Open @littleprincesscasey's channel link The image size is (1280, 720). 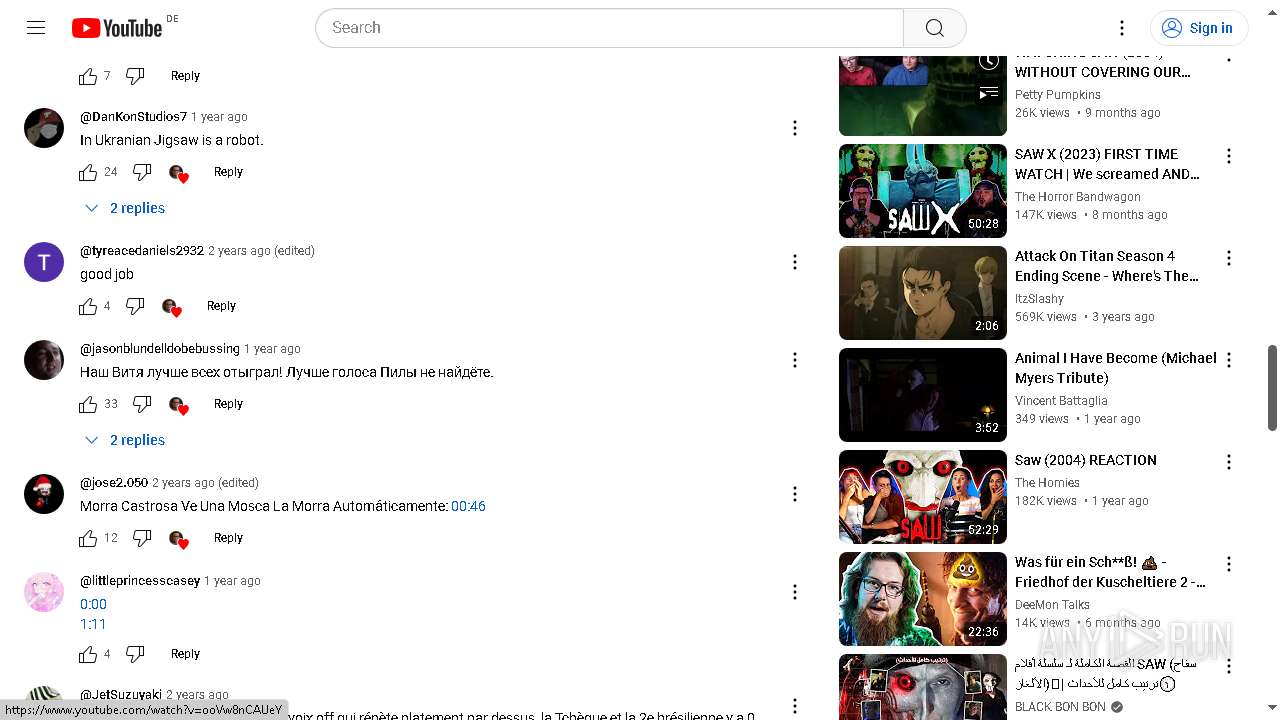pos(140,581)
